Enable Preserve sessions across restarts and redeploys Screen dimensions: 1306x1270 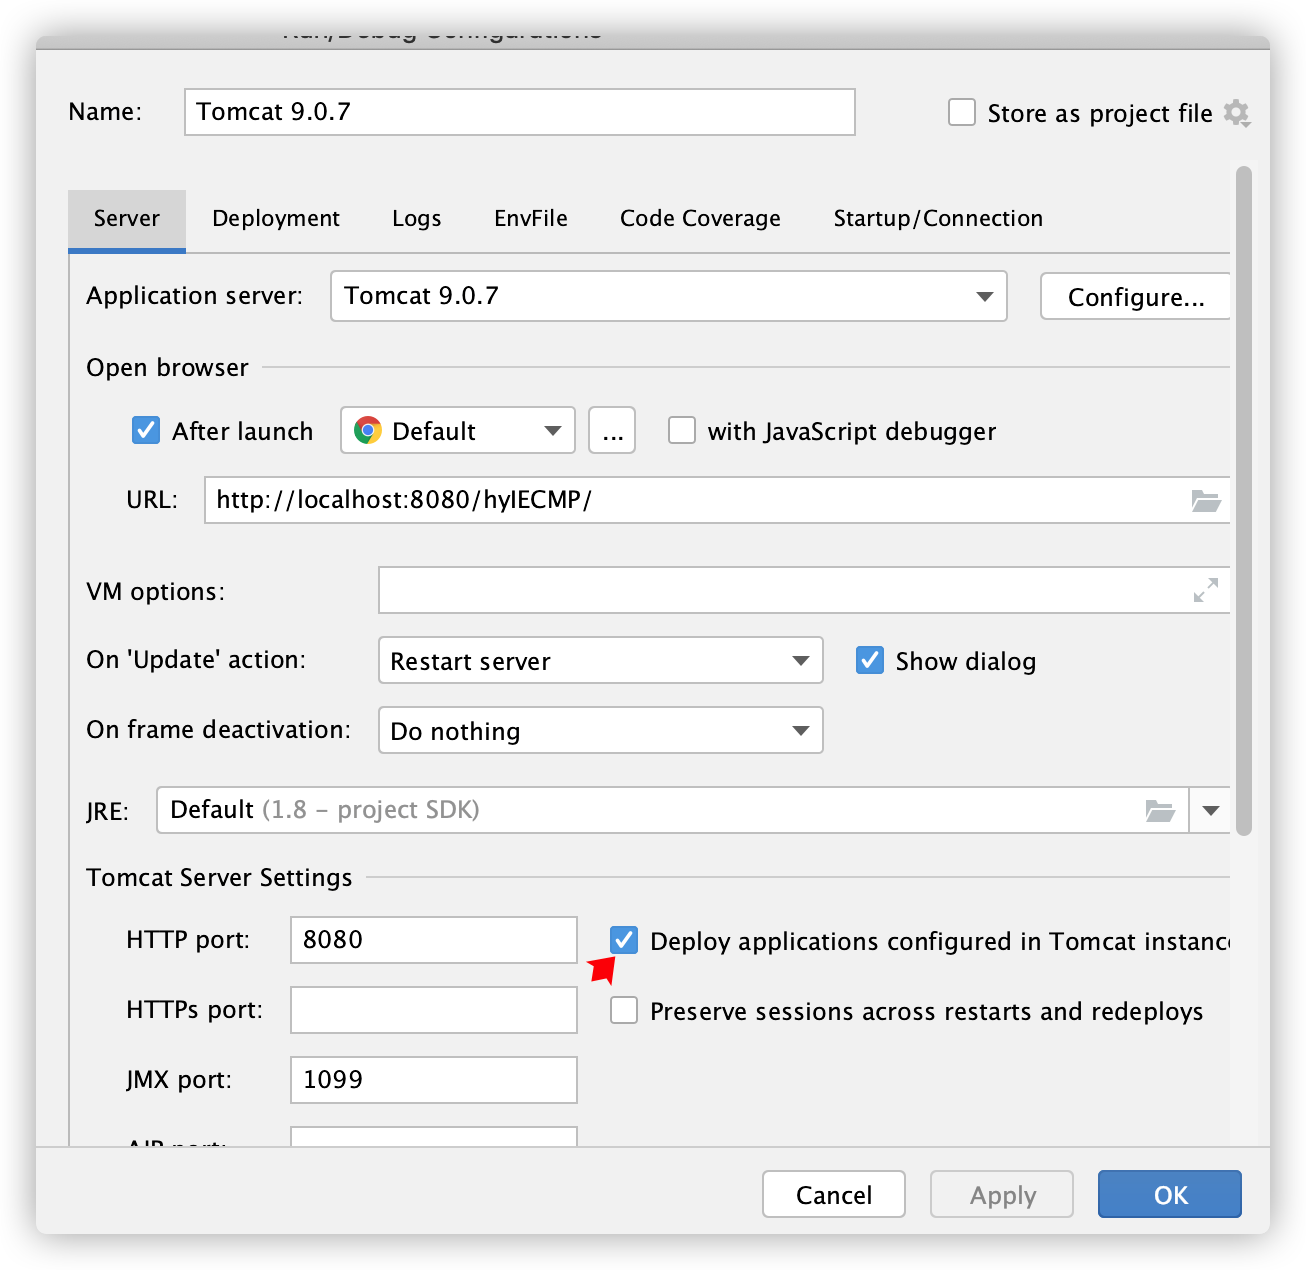[624, 1010]
